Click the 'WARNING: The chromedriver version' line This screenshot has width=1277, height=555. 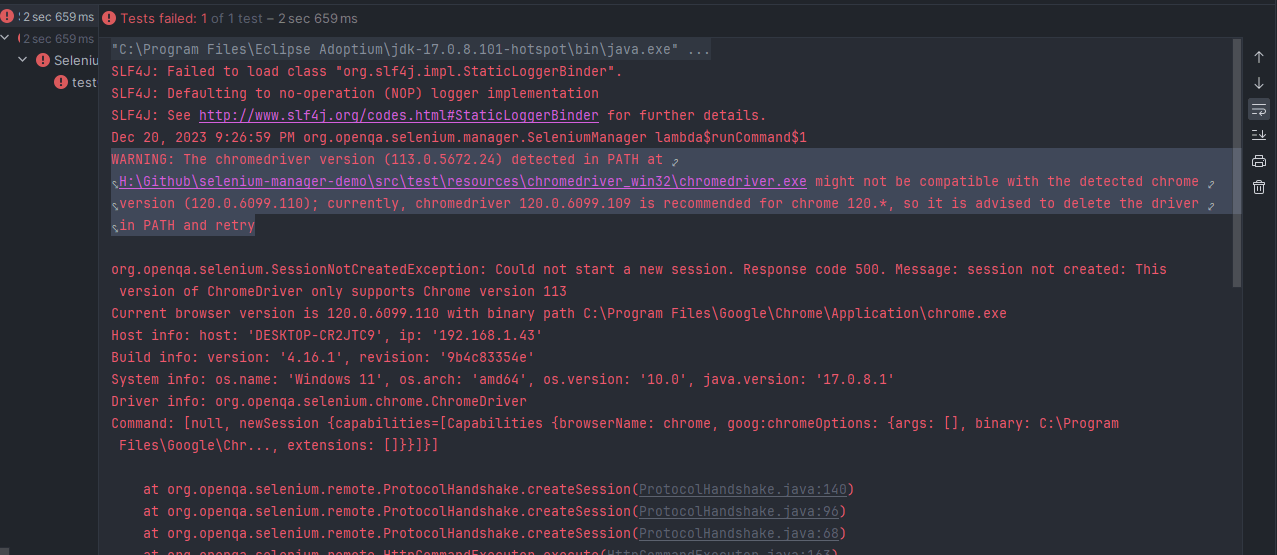387,159
